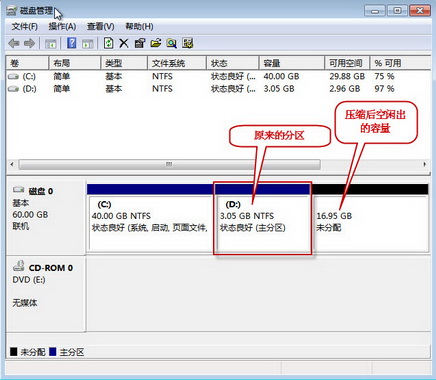Image resolution: width=436 pixels, height=380 pixels.
Task: Click the 磁盘 0 disk header panel
Action: [45, 217]
